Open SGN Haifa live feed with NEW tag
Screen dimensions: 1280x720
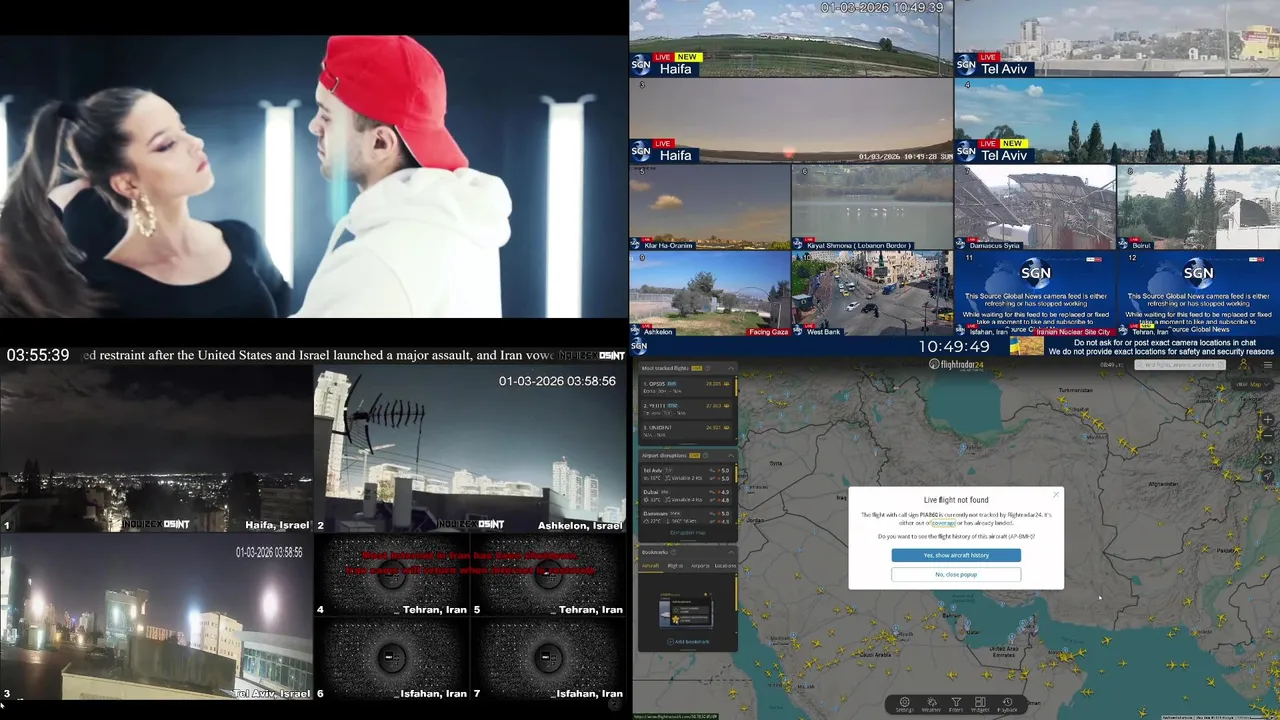coord(790,38)
